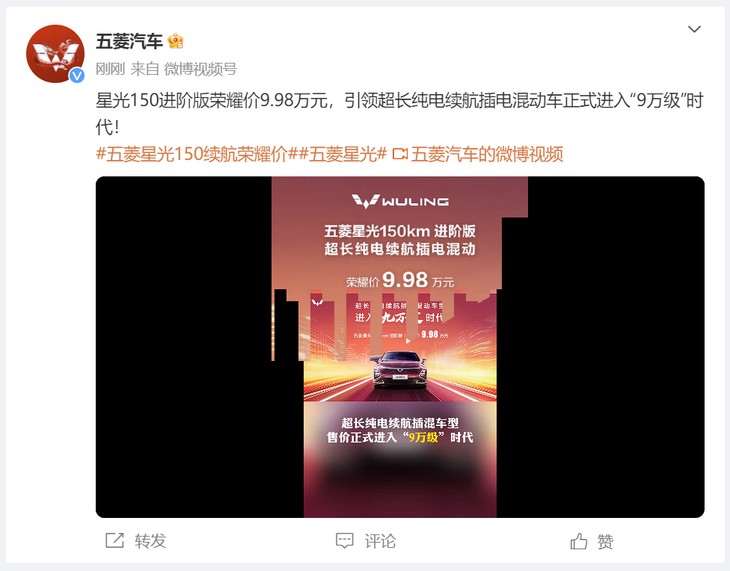This screenshot has width=730, height=571.
Task: Select the 转发 text label
Action: coord(150,541)
